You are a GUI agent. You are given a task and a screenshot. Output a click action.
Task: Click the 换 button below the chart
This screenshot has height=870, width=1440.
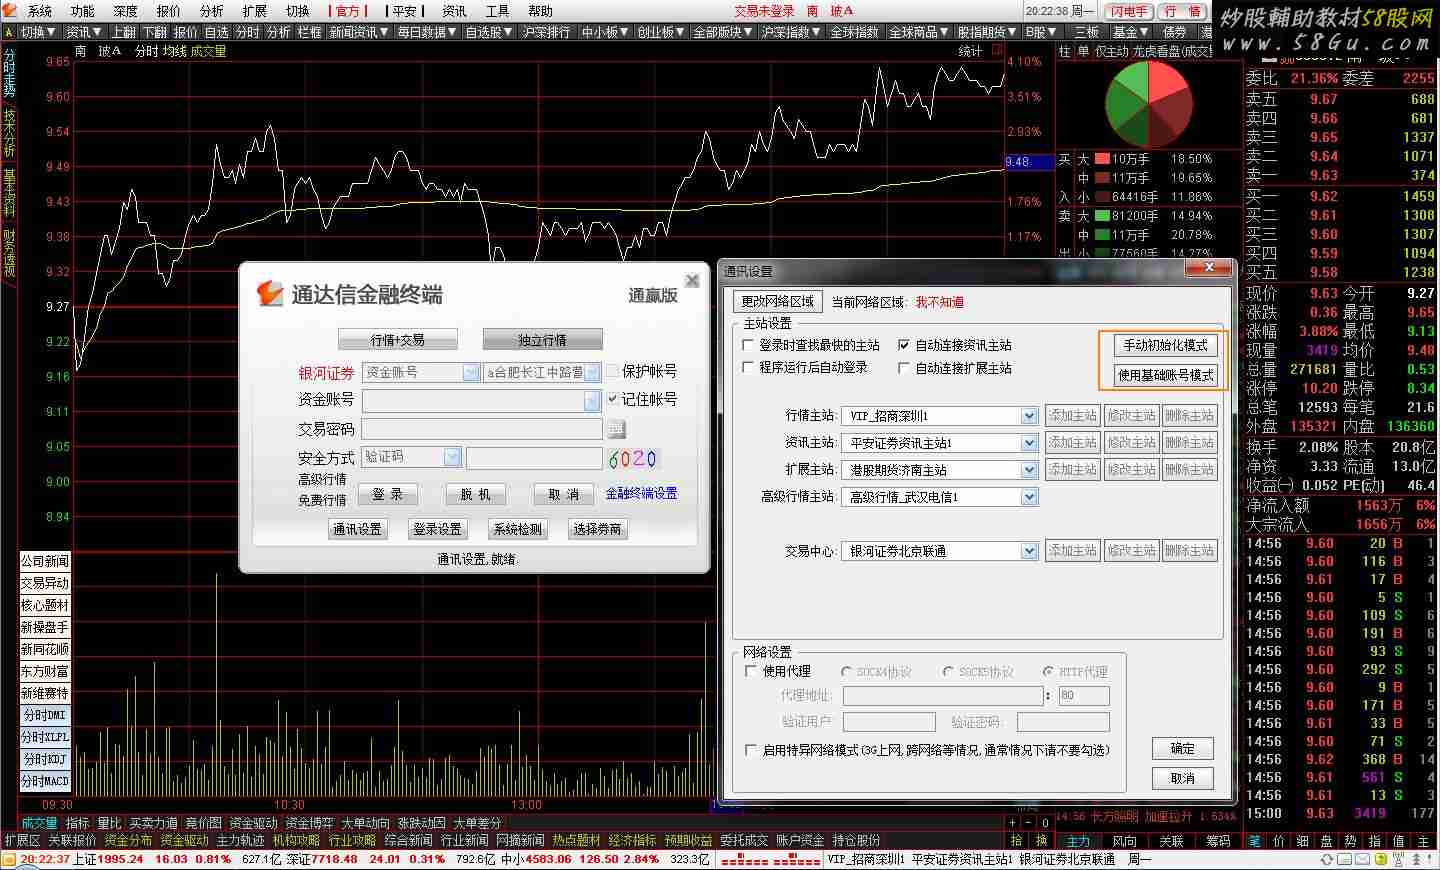tap(1041, 841)
